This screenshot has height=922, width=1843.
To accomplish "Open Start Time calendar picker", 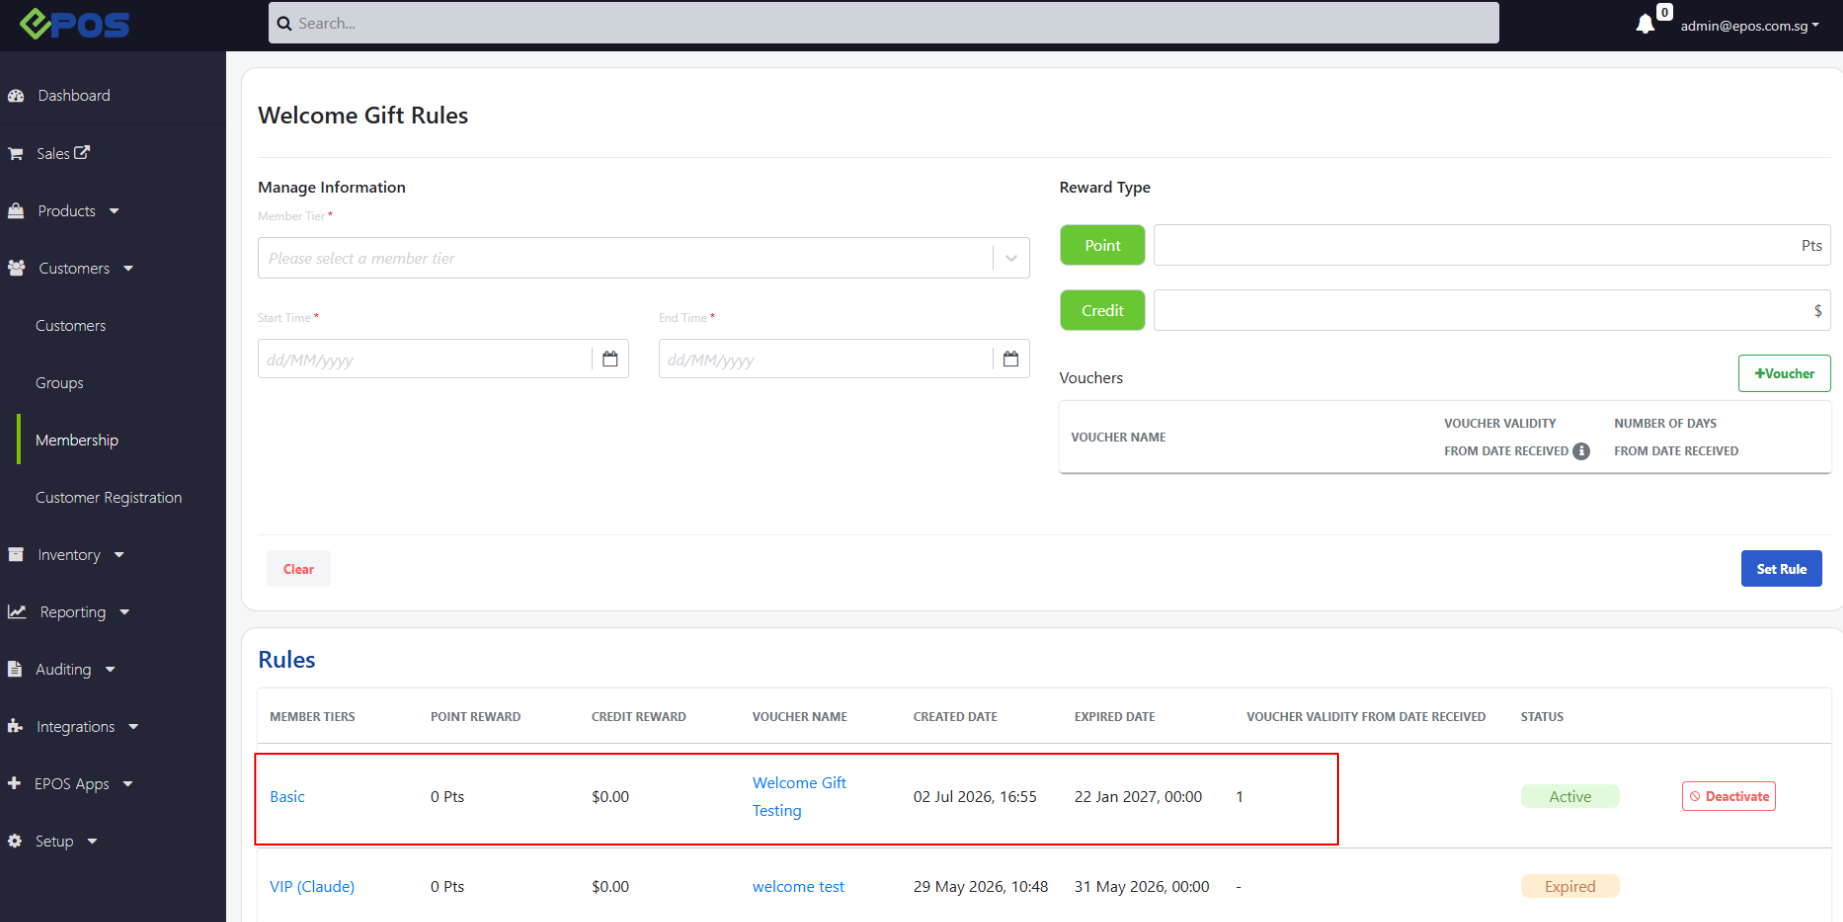I will click(x=610, y=359).
